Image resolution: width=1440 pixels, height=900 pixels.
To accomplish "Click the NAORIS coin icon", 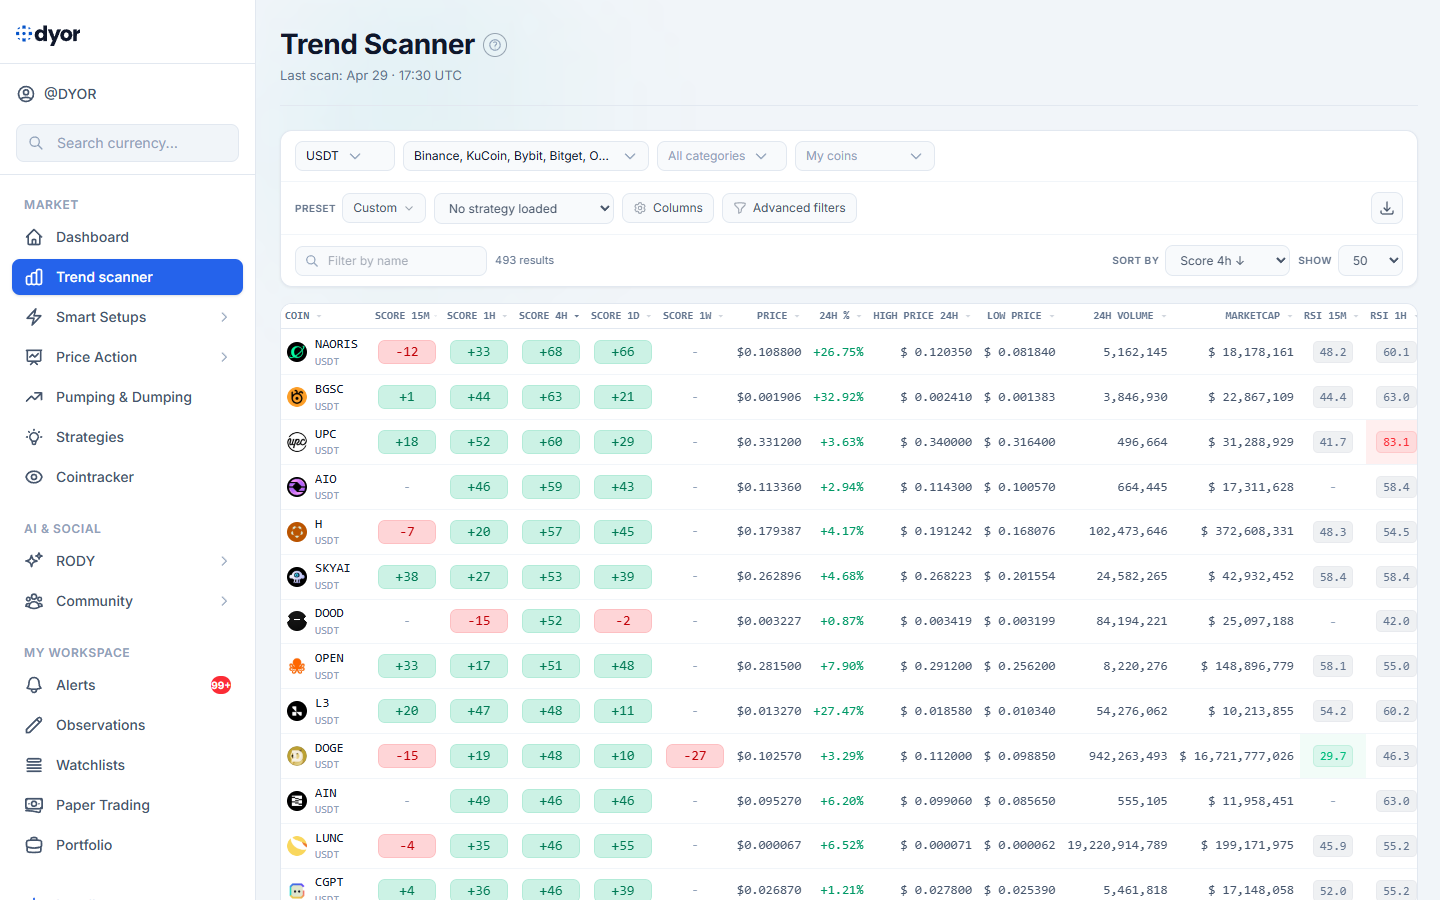I will click(x=297, y=352).
